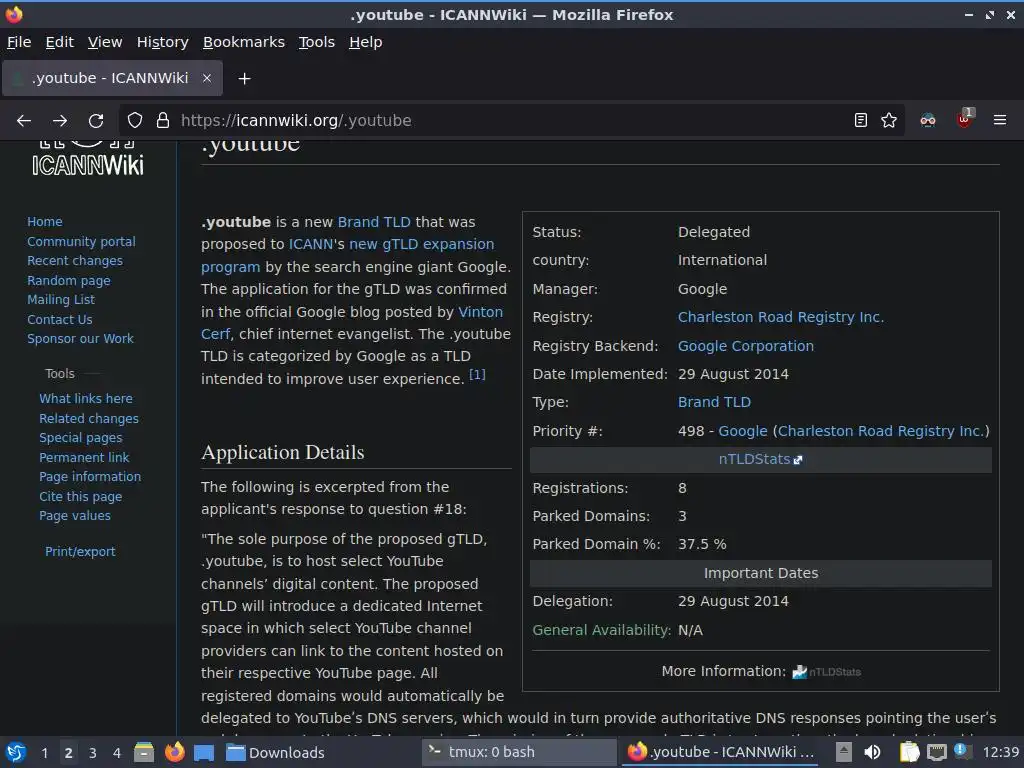Go forward to the next page

(60, 120)
